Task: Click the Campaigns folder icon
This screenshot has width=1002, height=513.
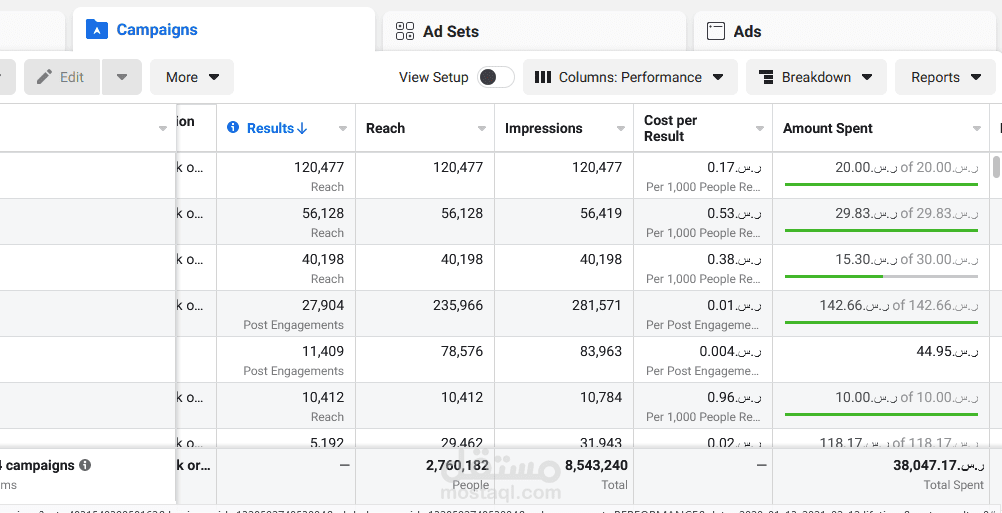Action: [x=96, y=29]
